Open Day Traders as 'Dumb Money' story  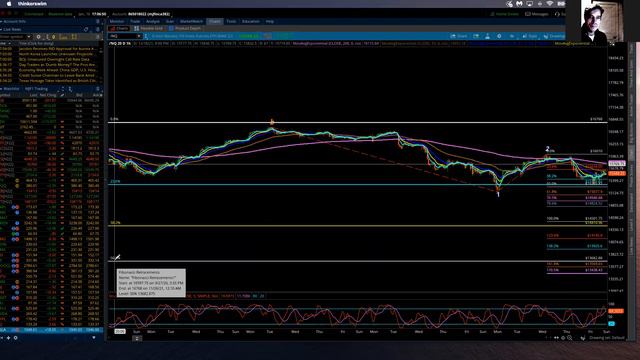(x=57, y=64)
